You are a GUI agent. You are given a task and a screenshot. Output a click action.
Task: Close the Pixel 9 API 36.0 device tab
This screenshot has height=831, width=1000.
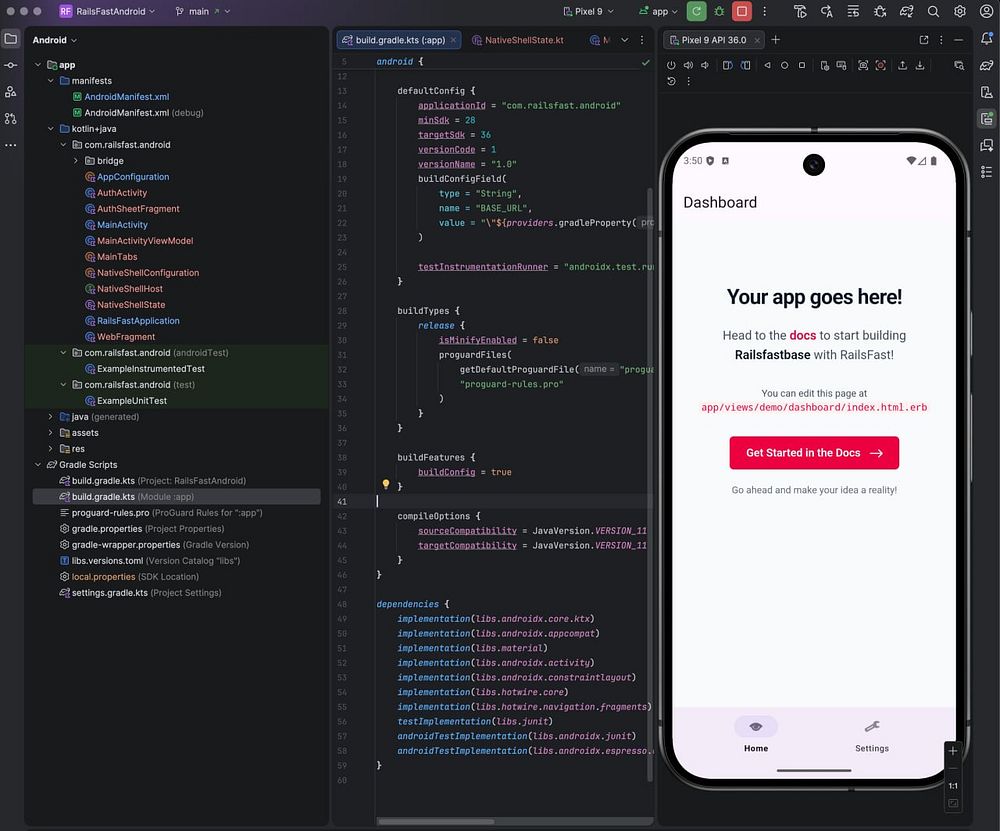coord(756,40)
